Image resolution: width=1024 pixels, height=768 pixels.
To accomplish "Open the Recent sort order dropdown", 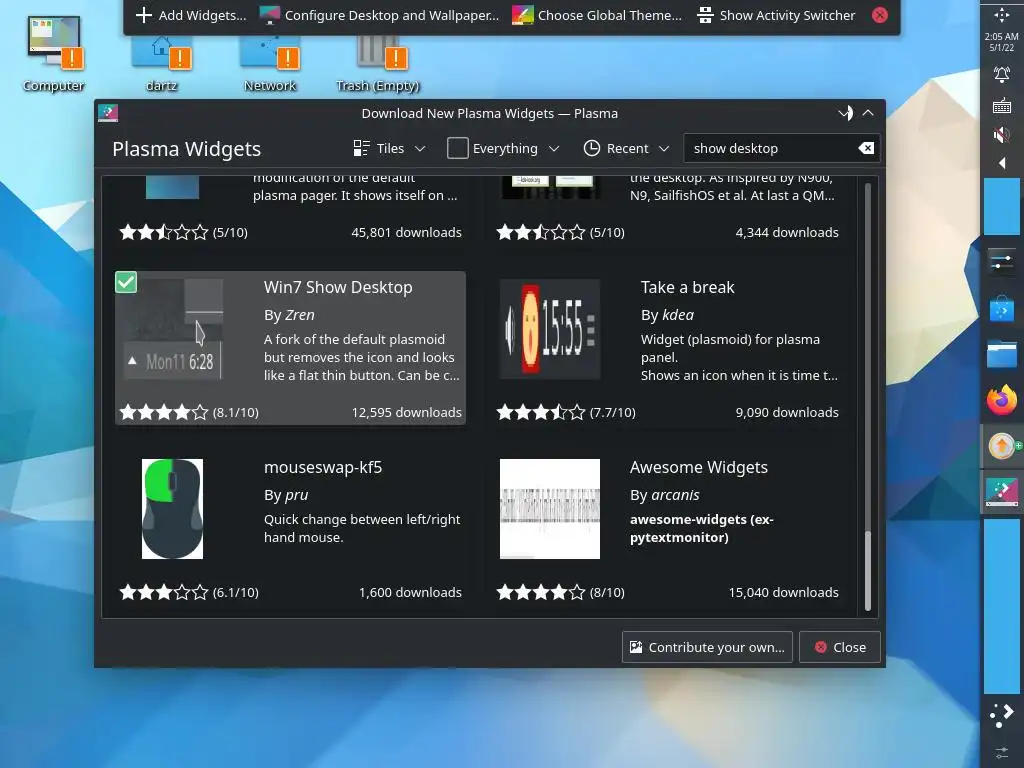I will pos(626,148).
